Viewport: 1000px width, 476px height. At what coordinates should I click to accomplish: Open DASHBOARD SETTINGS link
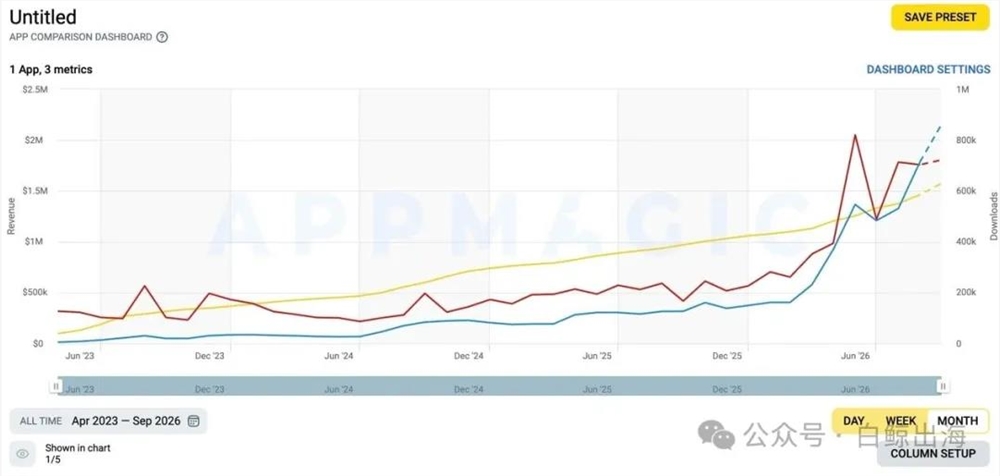[x=928, y=70]
